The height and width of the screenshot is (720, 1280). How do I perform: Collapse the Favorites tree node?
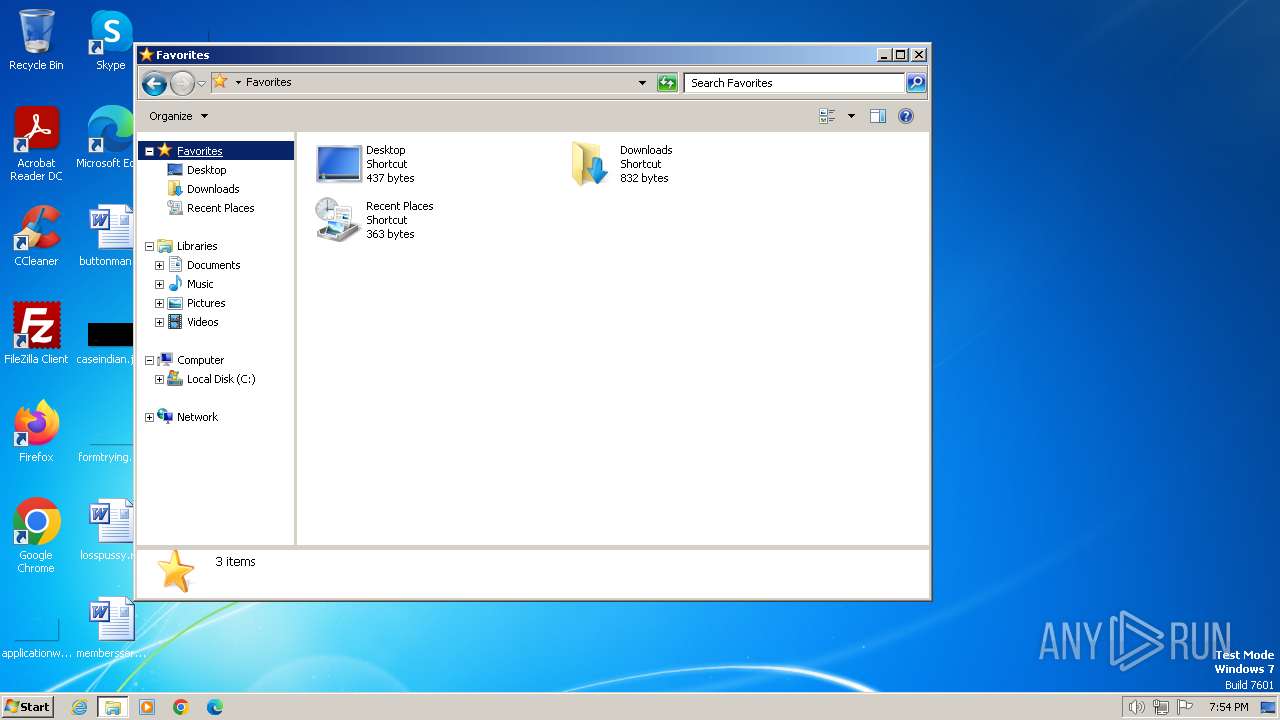(149, 151)
